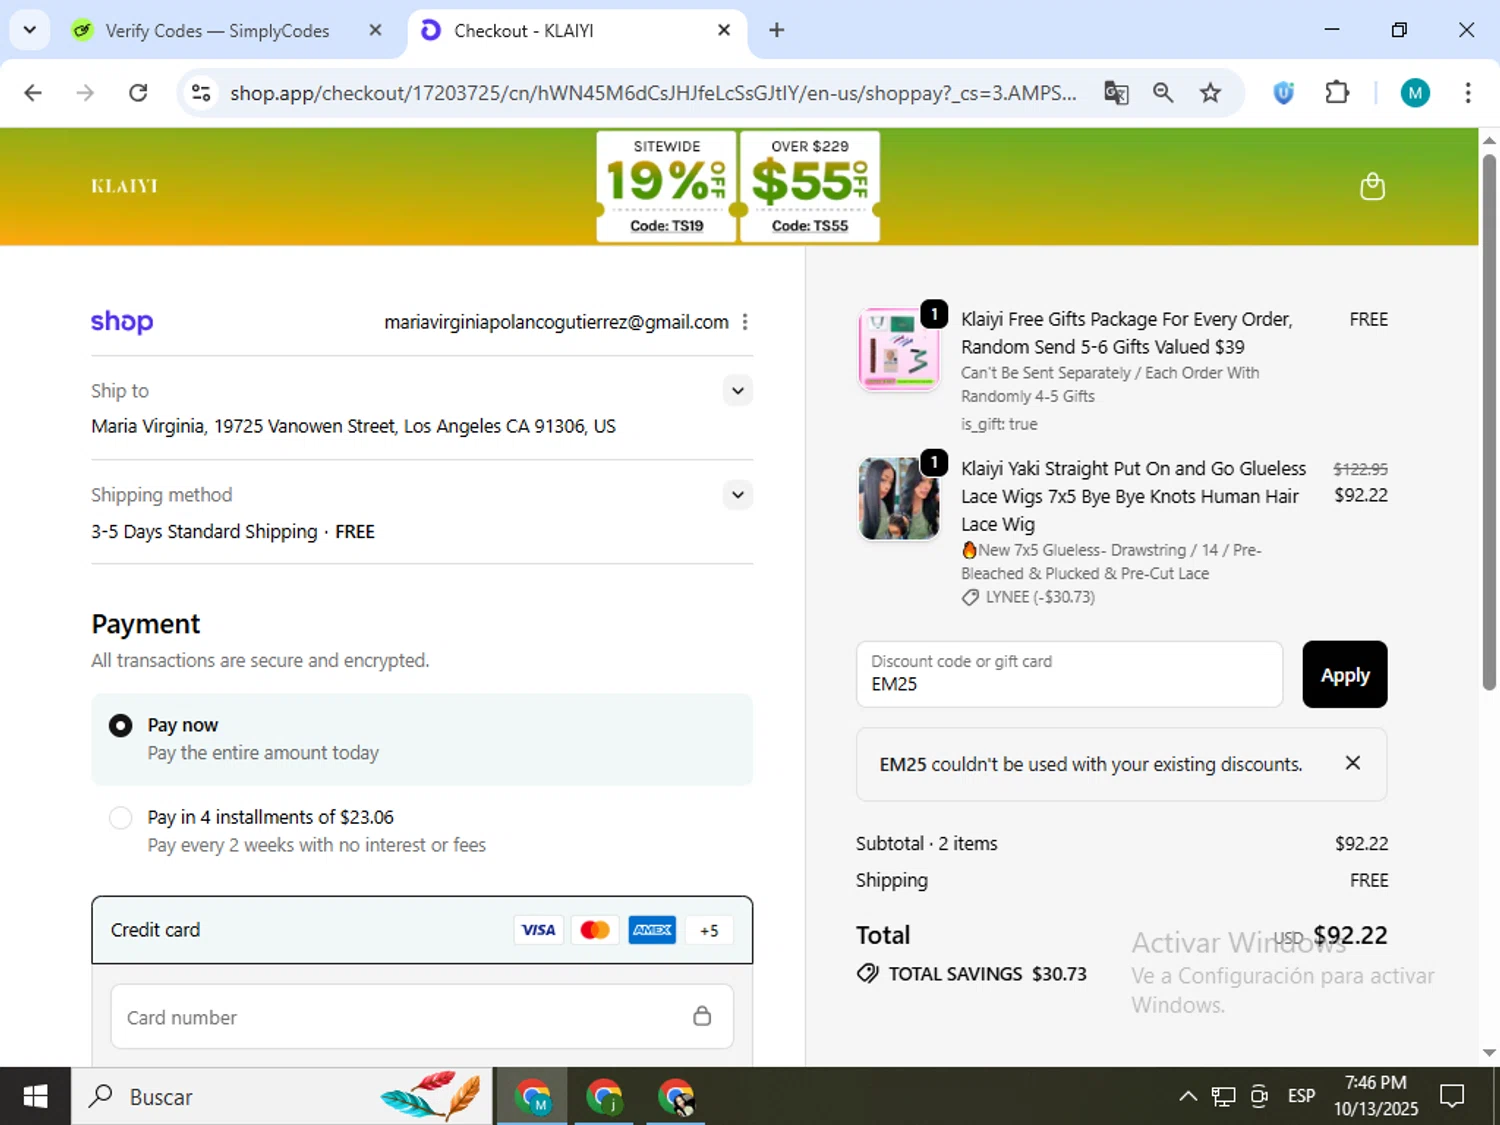Click the 19% off TS19 coupon banner
The image size is (1500, 1125).
click(x=667, y=186)
